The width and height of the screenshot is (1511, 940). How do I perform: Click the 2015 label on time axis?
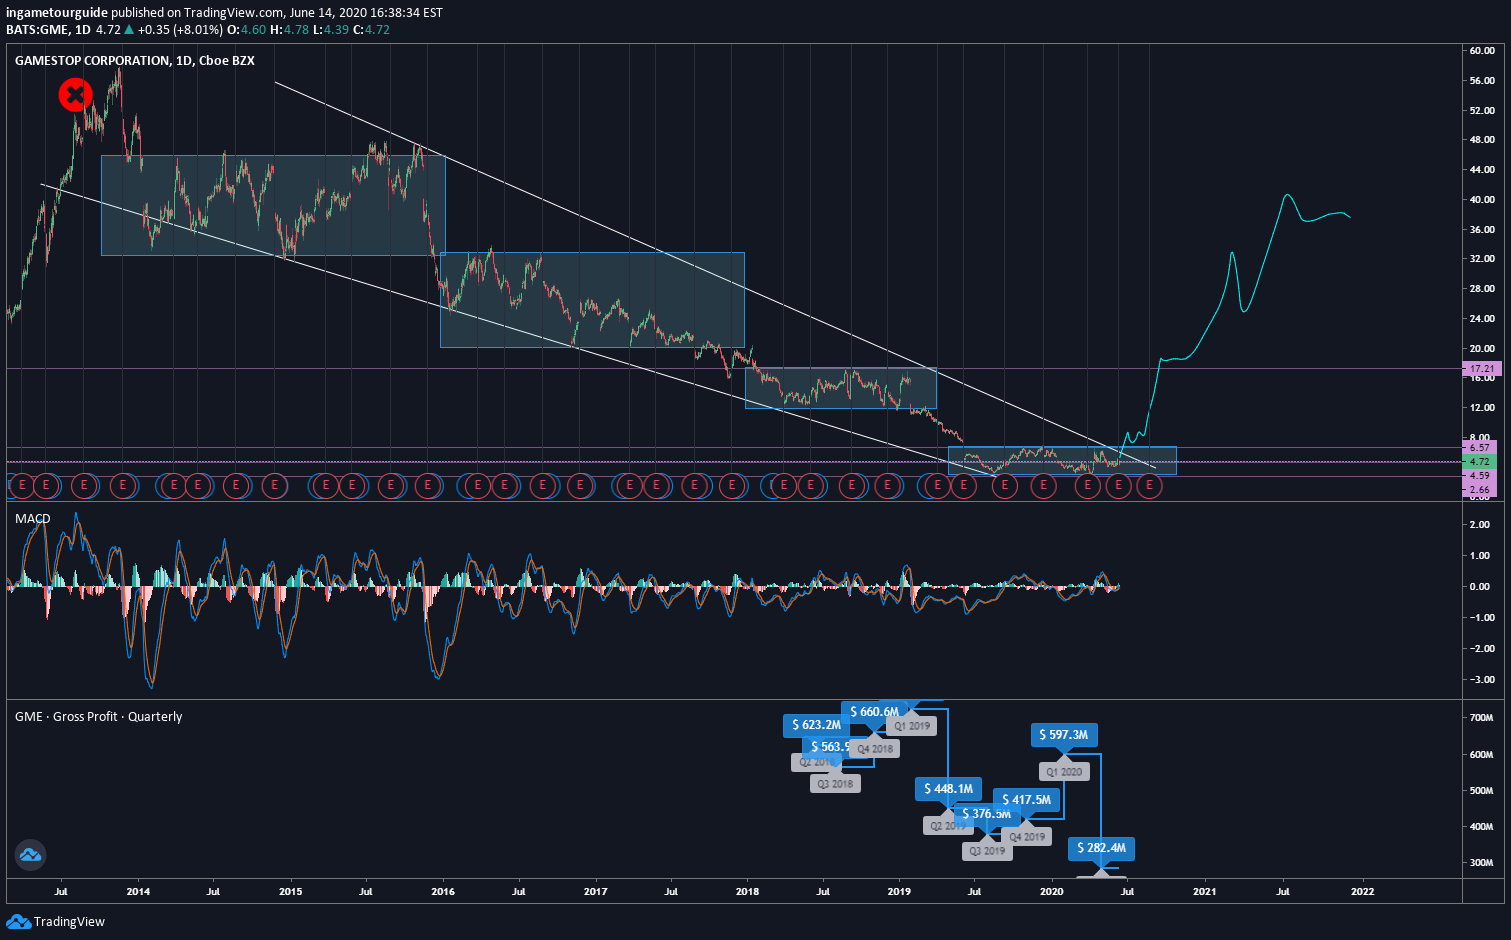(x=290, y=892)
